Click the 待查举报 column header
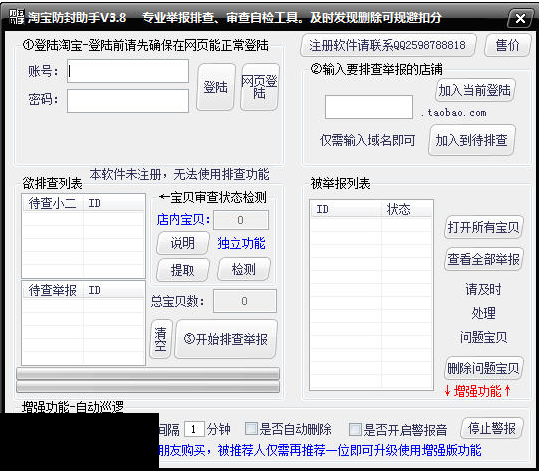This screenshot has height=471, width=539. click(53, 290)
